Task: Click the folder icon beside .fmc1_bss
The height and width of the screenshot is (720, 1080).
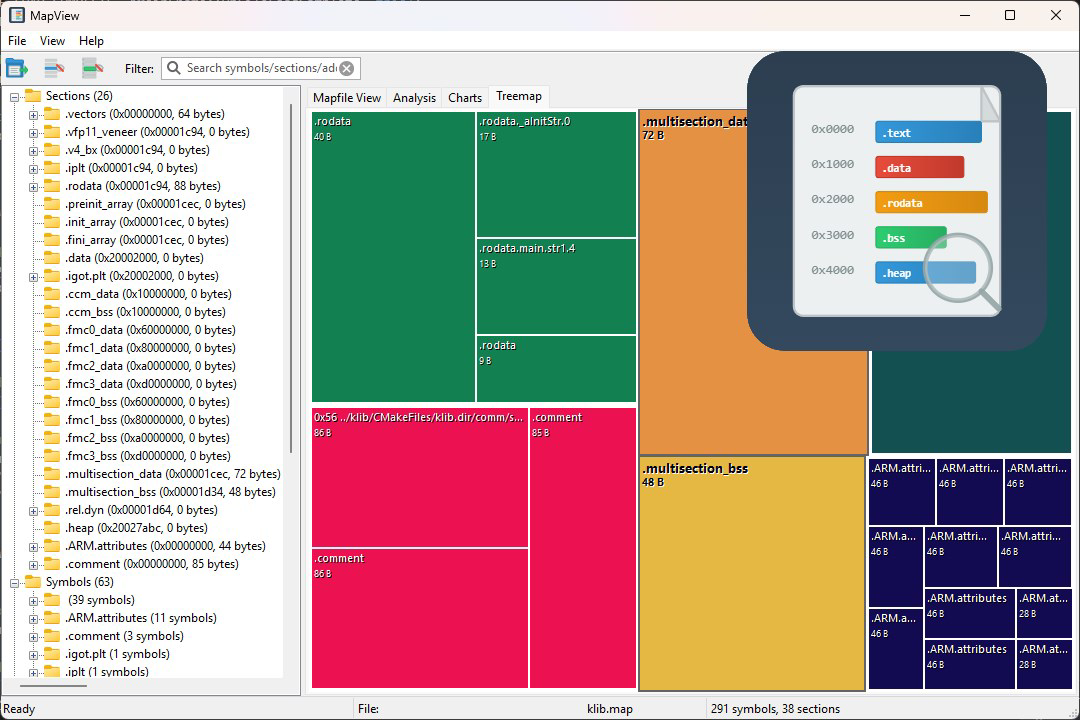Action: [52, 420]
